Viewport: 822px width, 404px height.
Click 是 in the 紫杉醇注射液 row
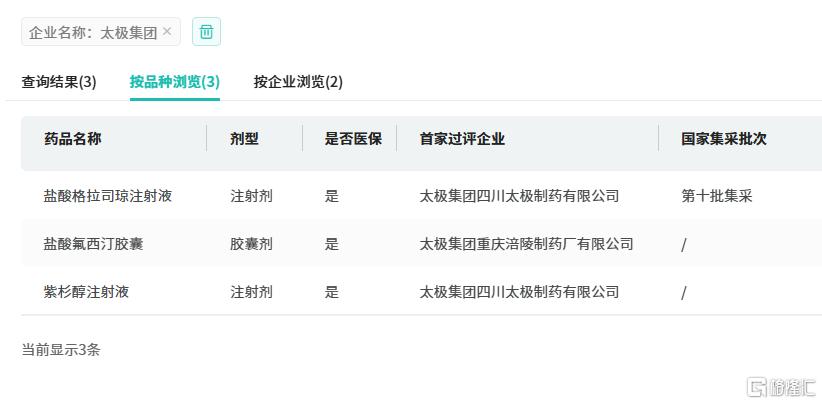click(x=332, y=292)
